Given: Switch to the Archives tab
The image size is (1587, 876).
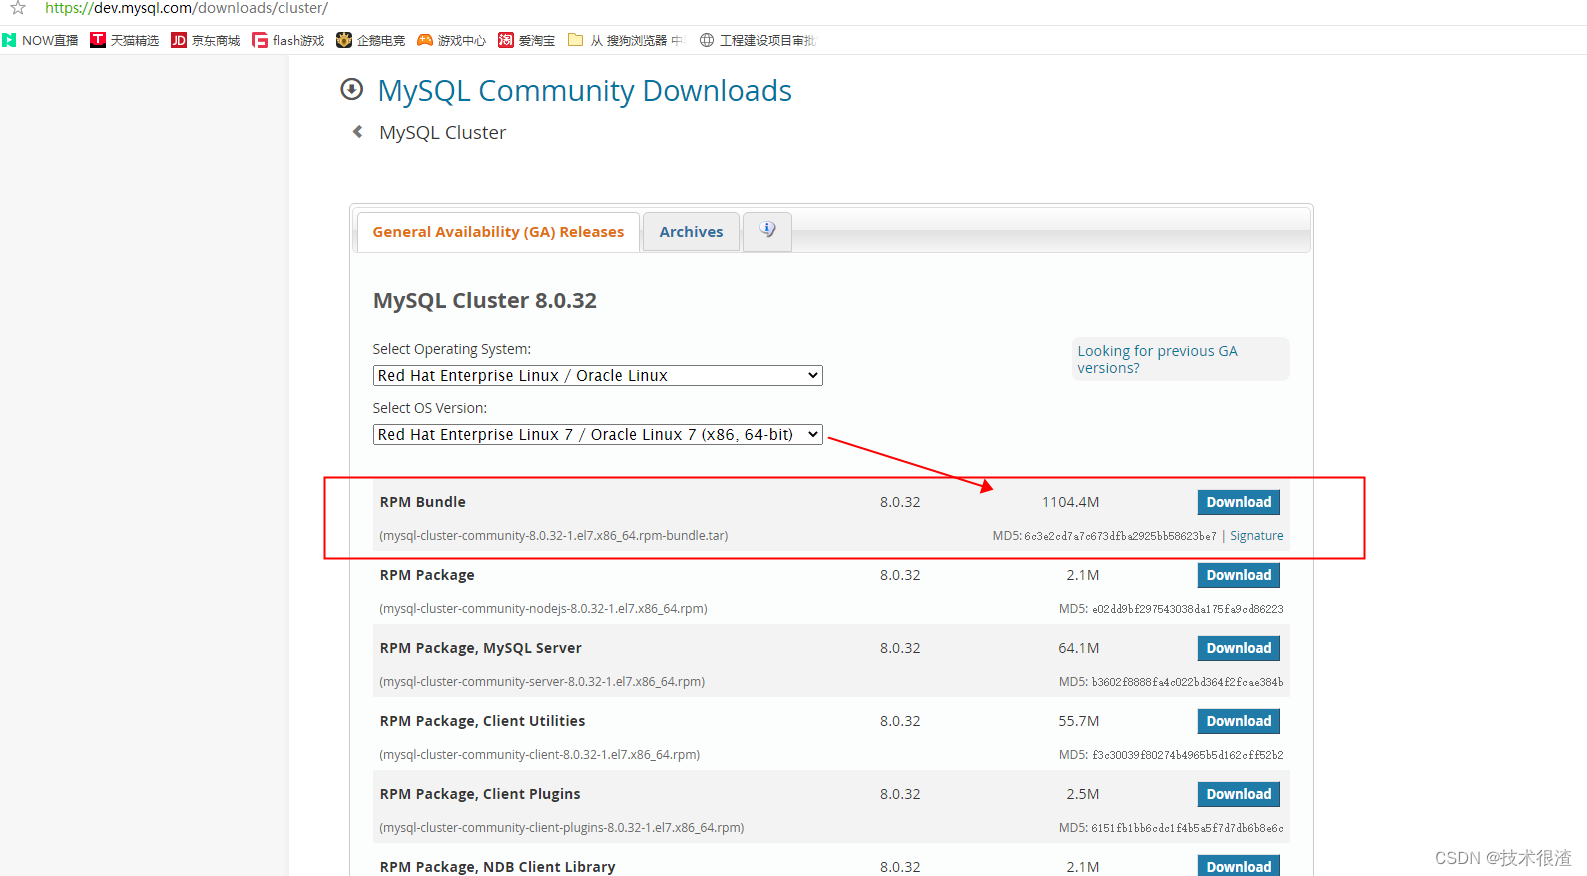Looking at the screenshot, I should (x=691, y=232).
